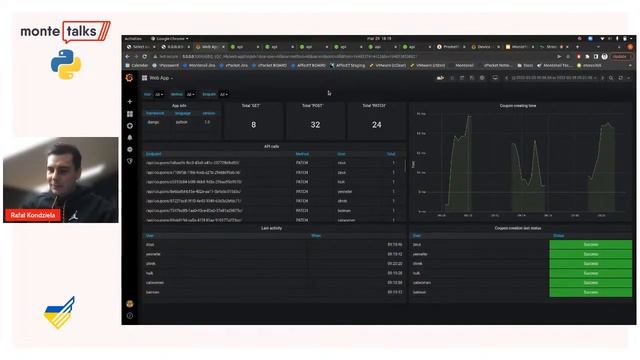The height and width of the screenshot is (360, 640).
Task: Open the Create plus menu in sidebar
Action: coord(130,102)
